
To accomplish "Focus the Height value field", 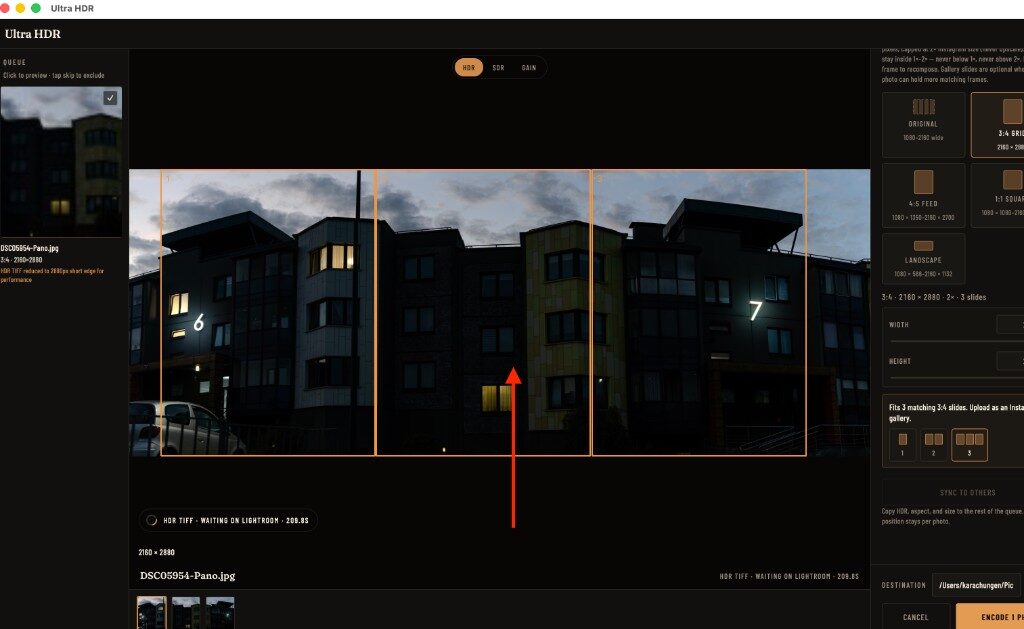I will (1010, 361).
